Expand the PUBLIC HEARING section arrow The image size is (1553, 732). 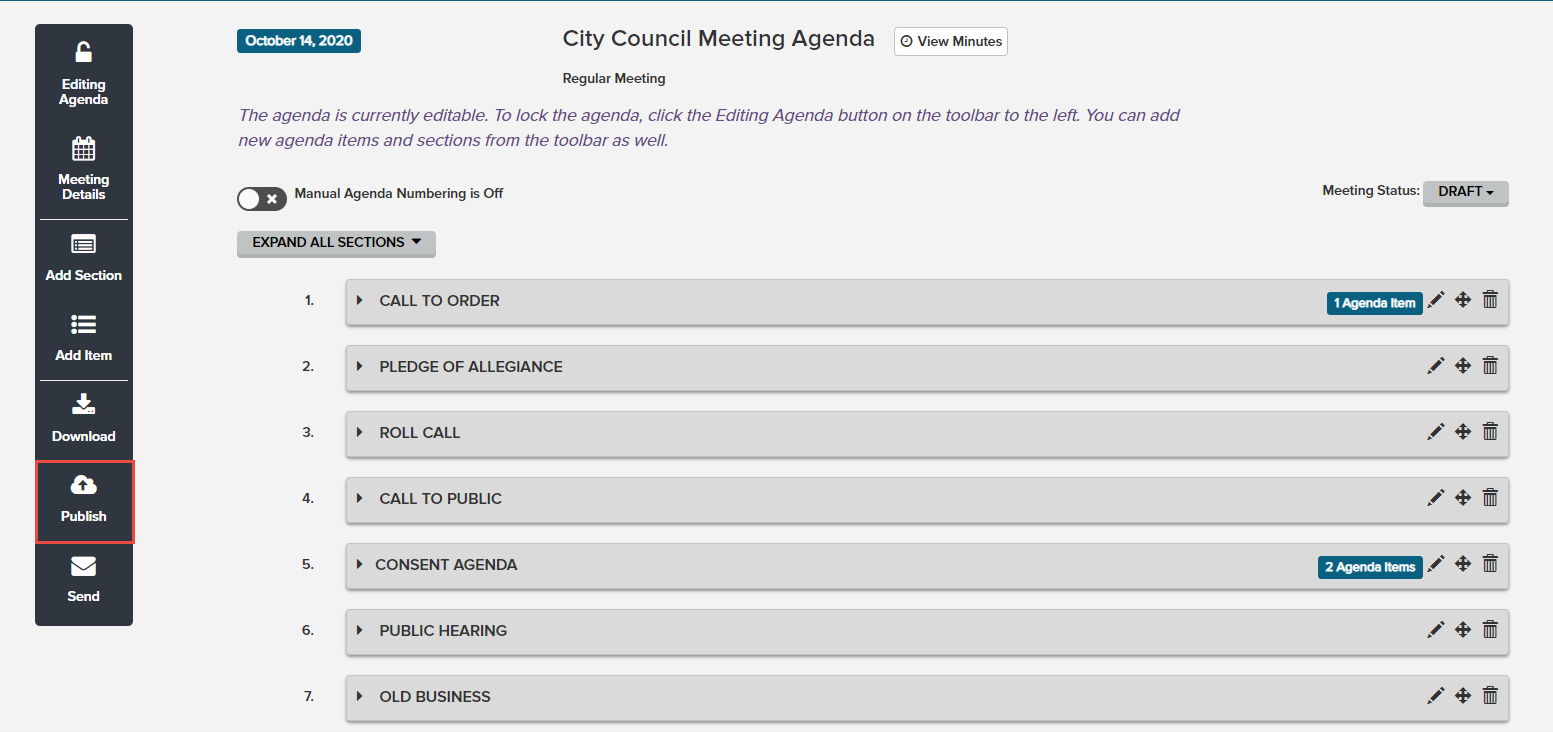[360, 631]
